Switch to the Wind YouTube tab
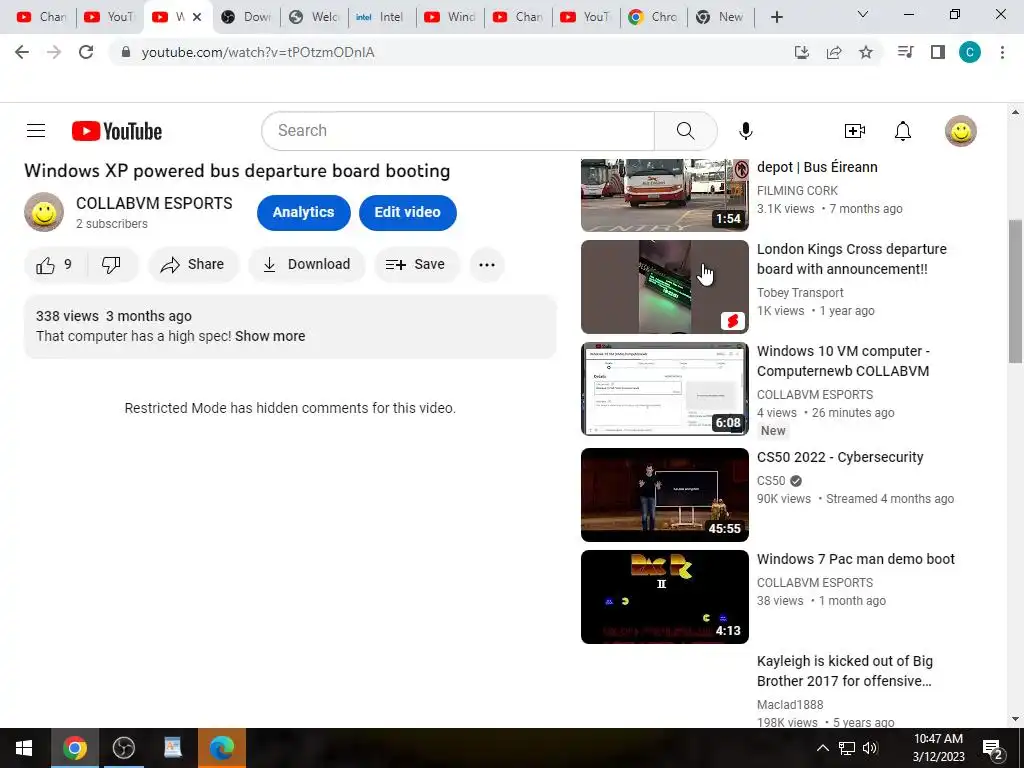This screenshot has width=1024, height=768. 451,17
